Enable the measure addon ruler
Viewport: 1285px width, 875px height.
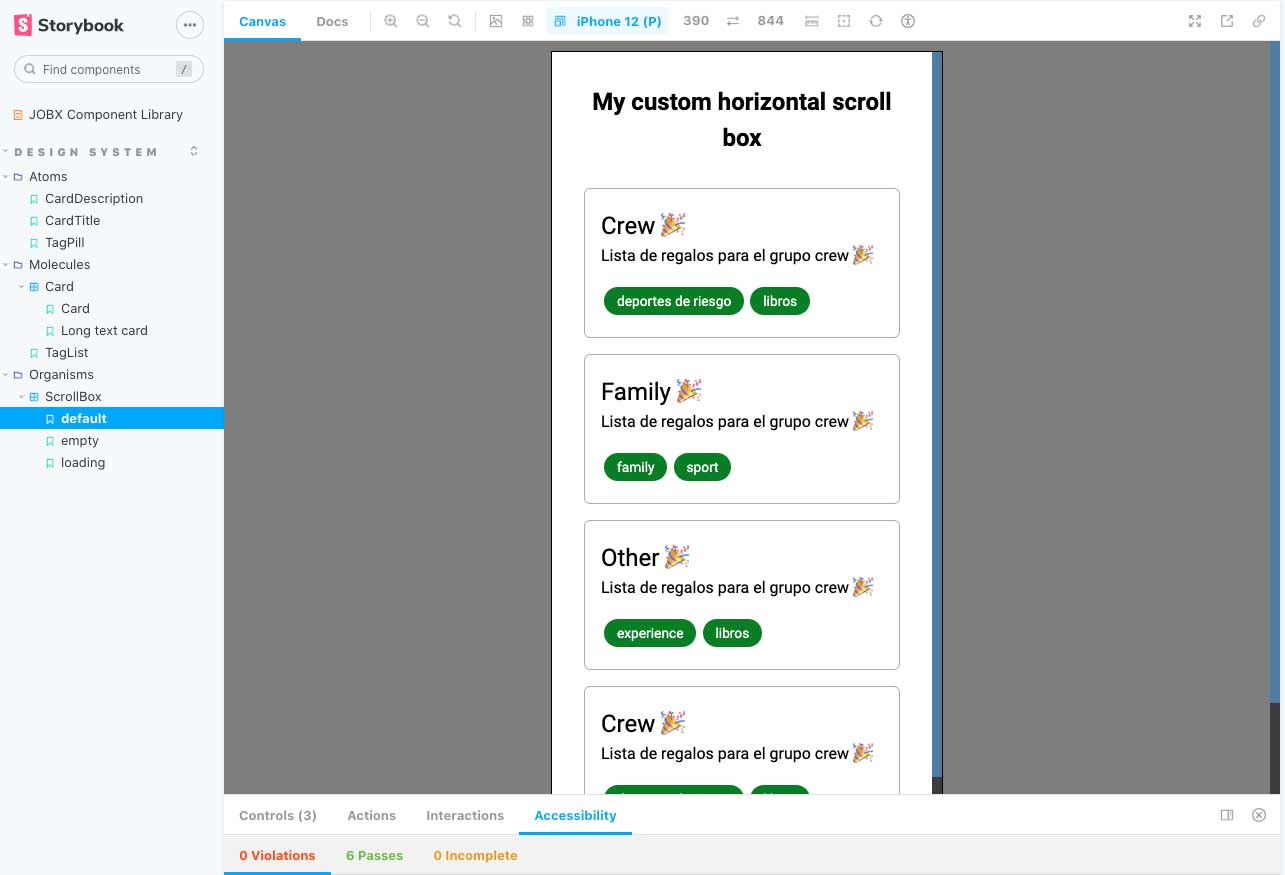(x=811, y=20)
